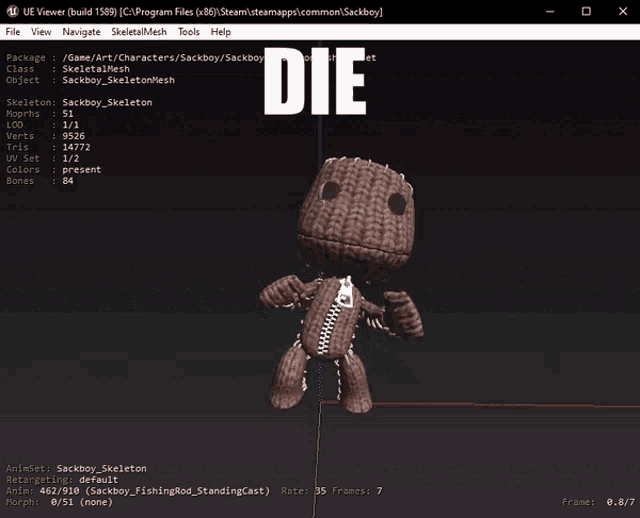
Task: Click the Unreal Engine logo icon in title bar
Action: pos(12,11)
